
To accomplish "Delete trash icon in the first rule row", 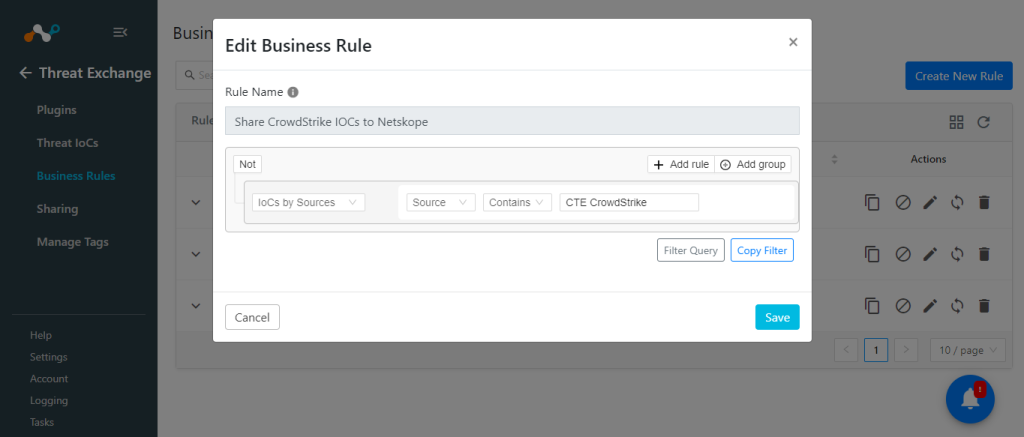I will (984, 202).
